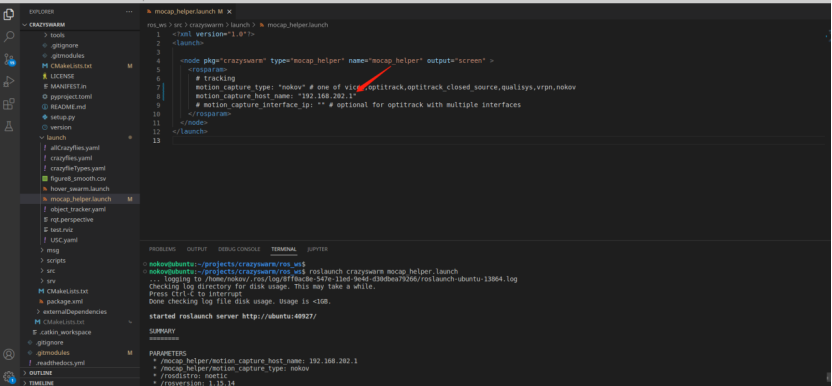The image size is (832, 386).
Task: Open the Manage gear icon
Action: [9, 376]
